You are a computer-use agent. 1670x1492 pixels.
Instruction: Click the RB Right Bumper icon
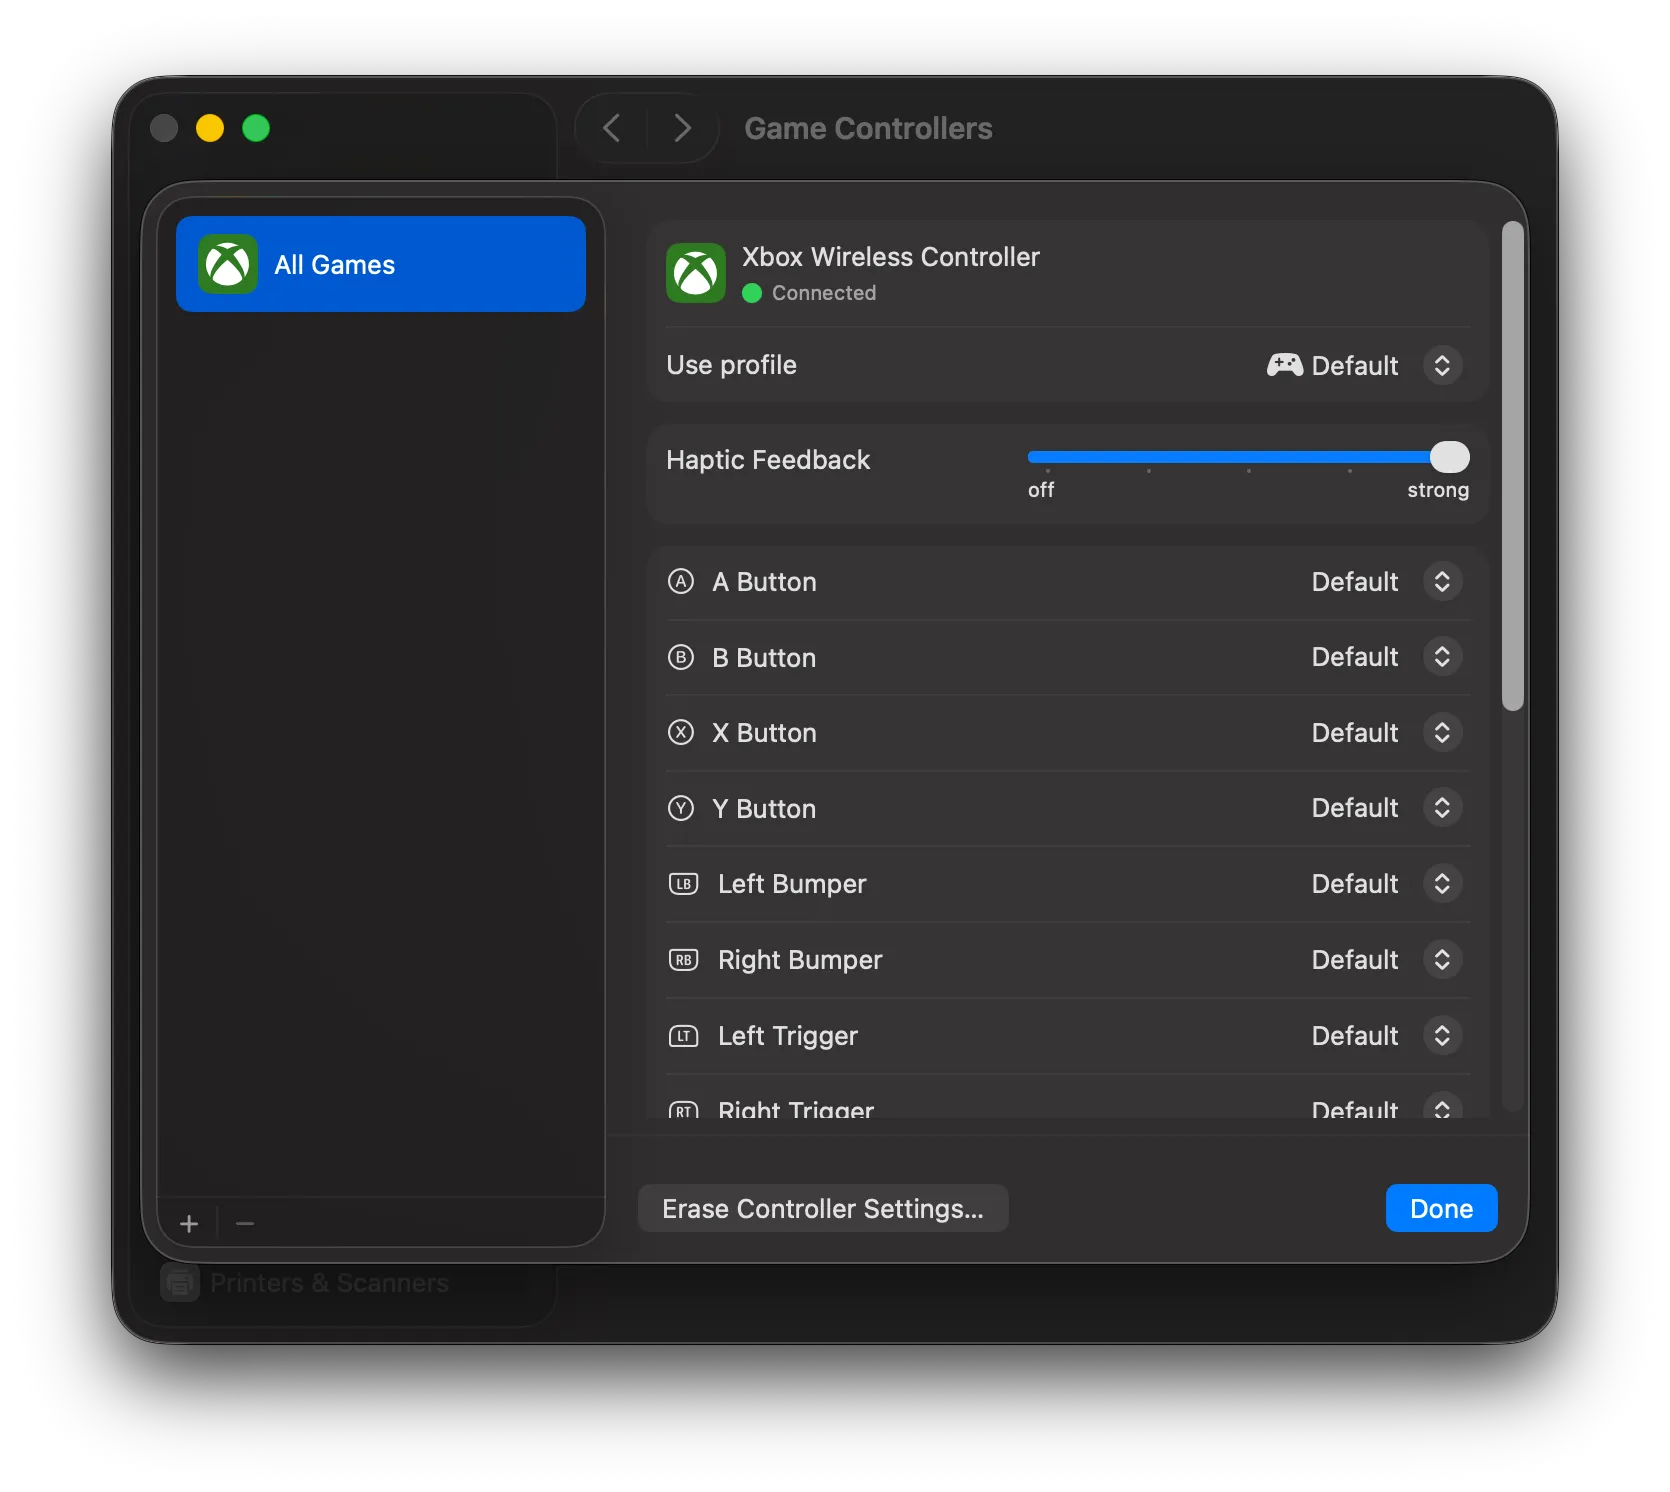coord(684,960)
